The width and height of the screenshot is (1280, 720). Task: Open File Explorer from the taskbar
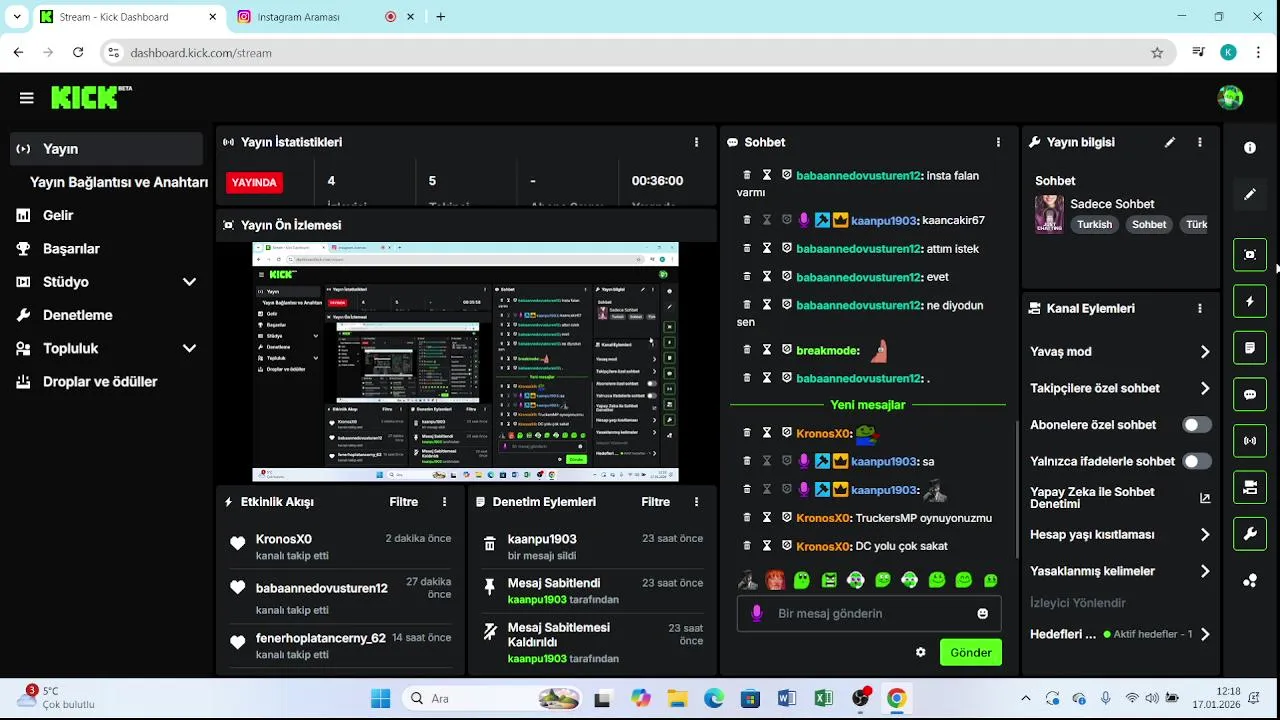pos(677,699)
